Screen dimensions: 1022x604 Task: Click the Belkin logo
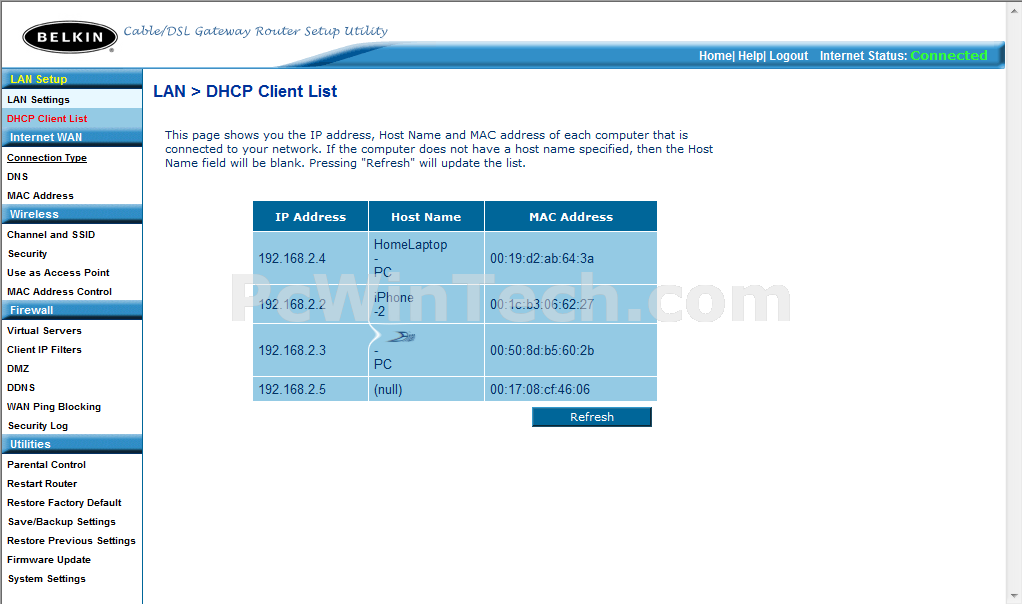pyautogui.click(x=70, y=36)
